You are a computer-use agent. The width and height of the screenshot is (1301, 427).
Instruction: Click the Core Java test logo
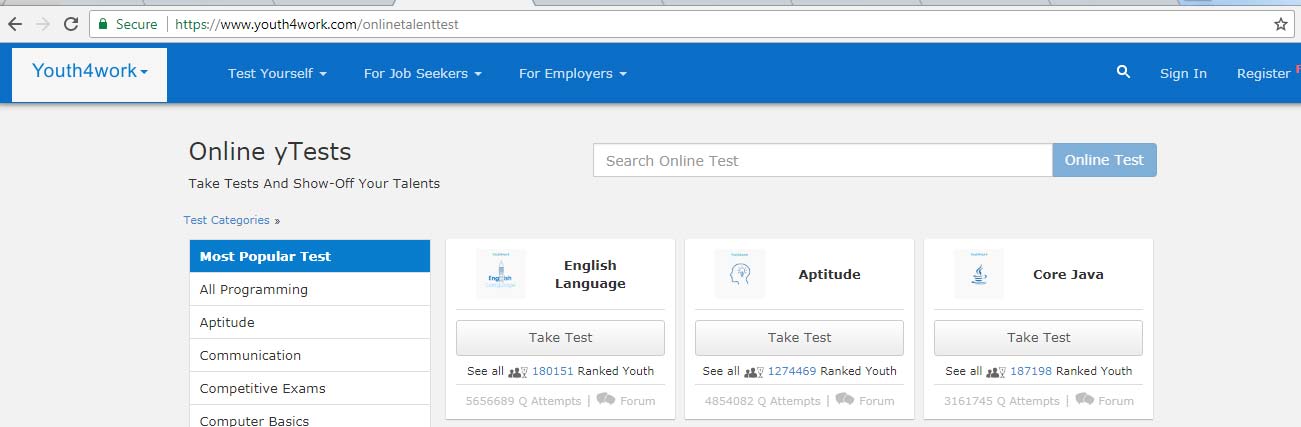click(x=979, y=274)
